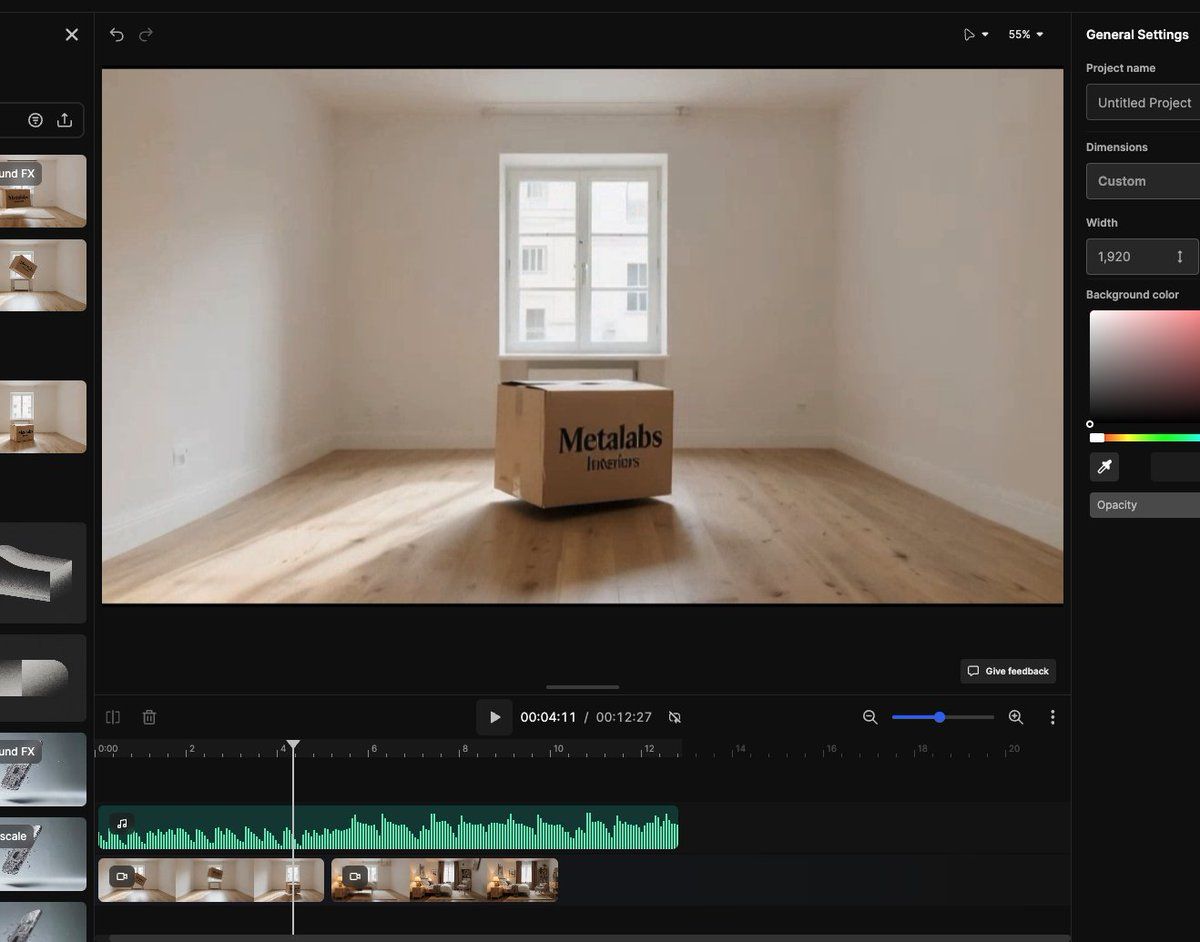Select the green audio waveform clip
The image size is (1200, 942).
click(x=388, y=828)
